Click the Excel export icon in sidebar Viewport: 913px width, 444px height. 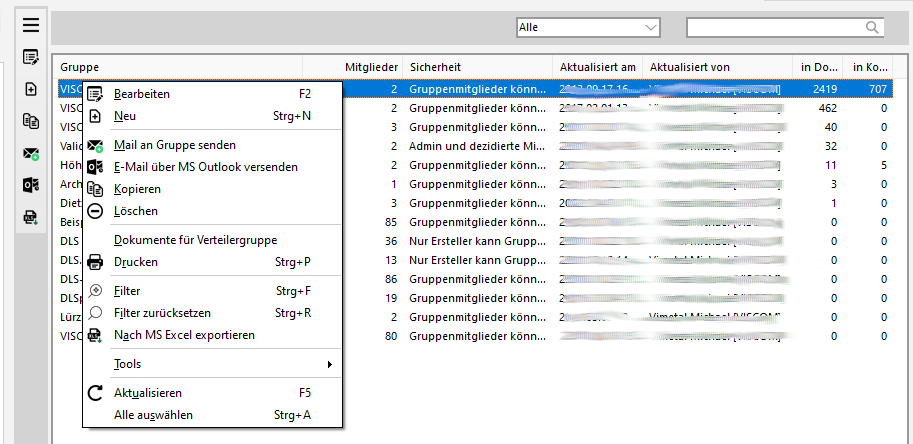click(x=31, y=218)
